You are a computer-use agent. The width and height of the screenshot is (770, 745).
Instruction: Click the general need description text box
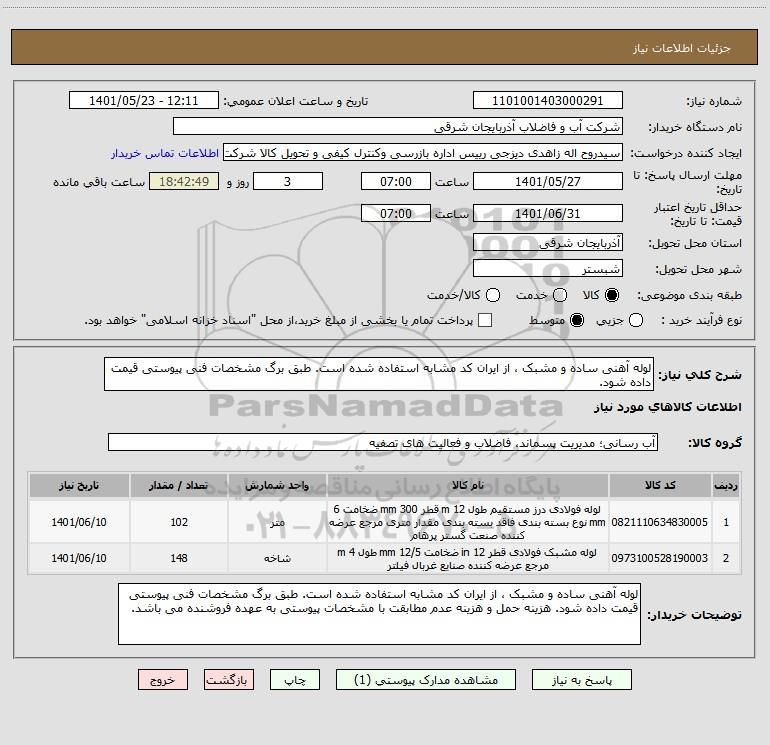coord(379,374)
